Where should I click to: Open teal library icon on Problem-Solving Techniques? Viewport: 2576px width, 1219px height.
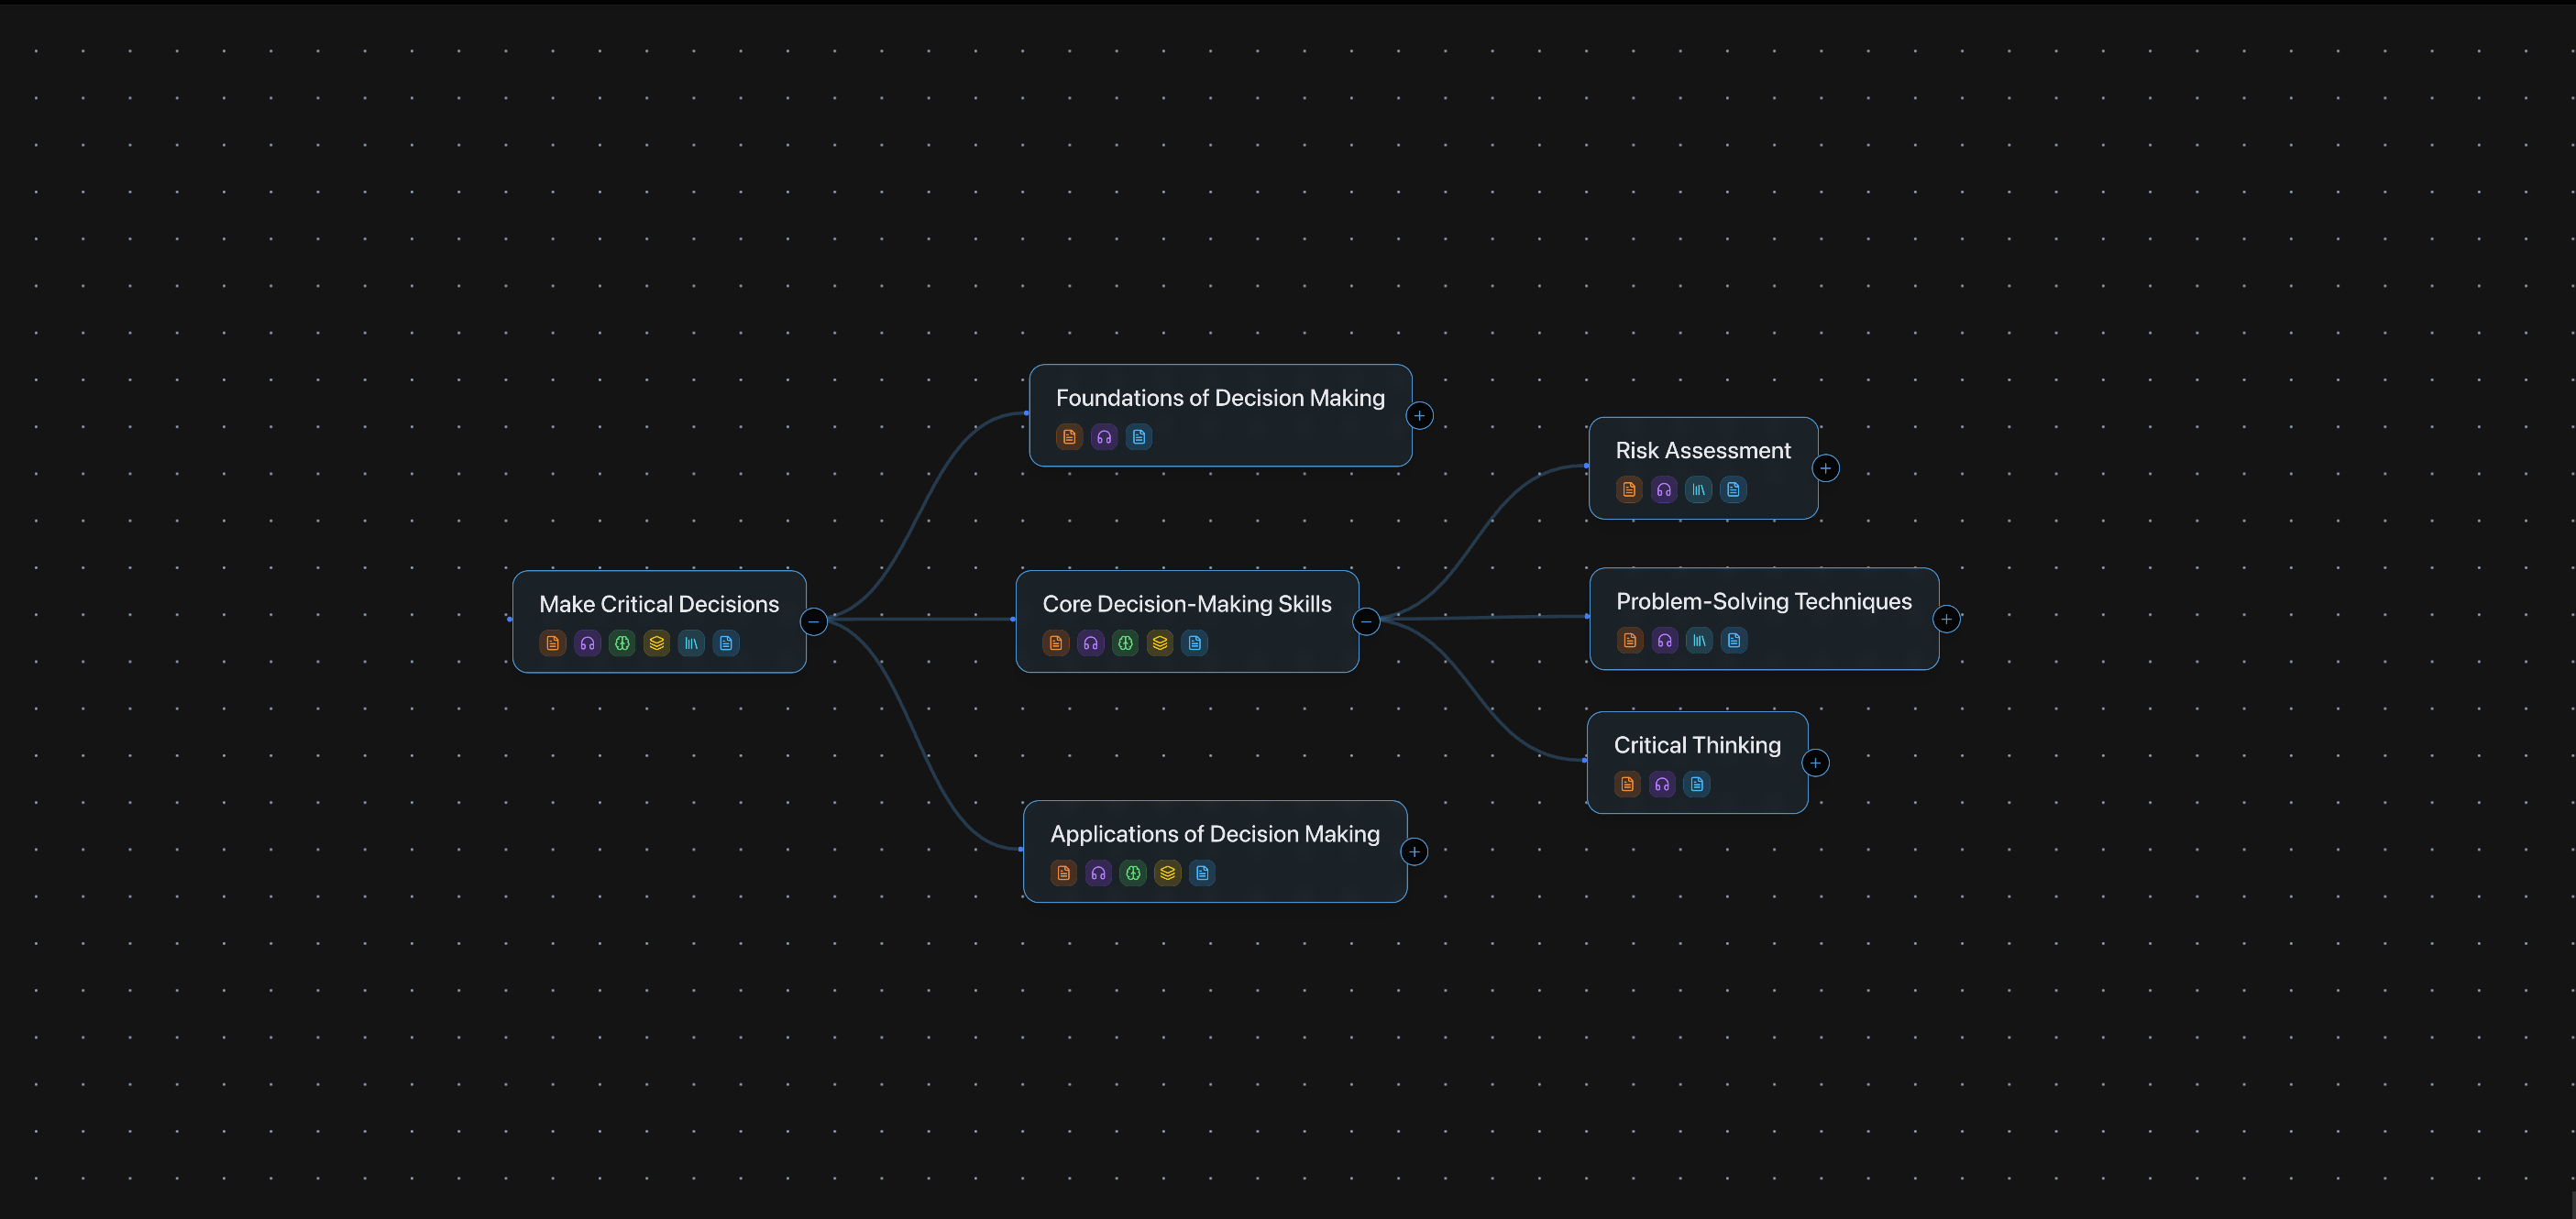1699,640
